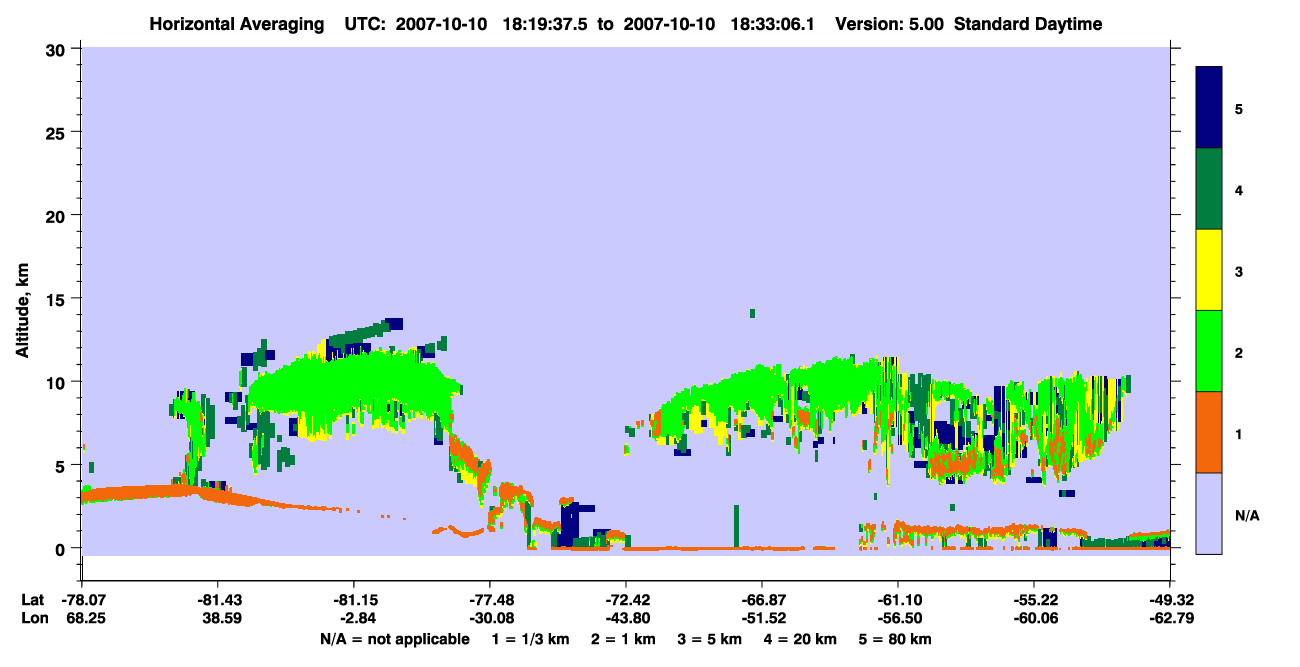Click the bright green colorbar segment 2
Viewport: 1300px width, 667px height.
(1209, 351)
